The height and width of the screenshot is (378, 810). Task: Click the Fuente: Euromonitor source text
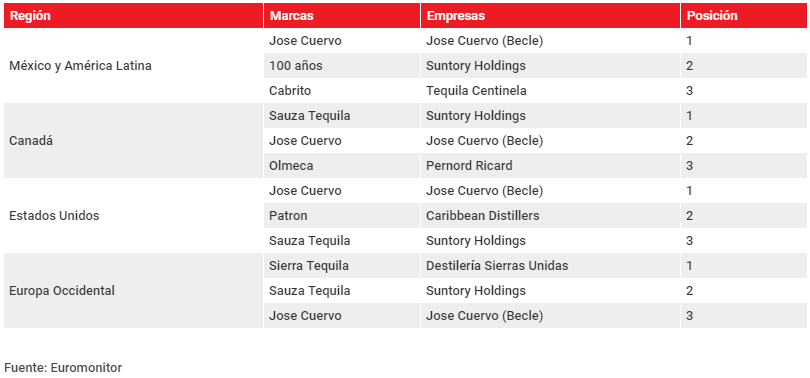(64, 368)
